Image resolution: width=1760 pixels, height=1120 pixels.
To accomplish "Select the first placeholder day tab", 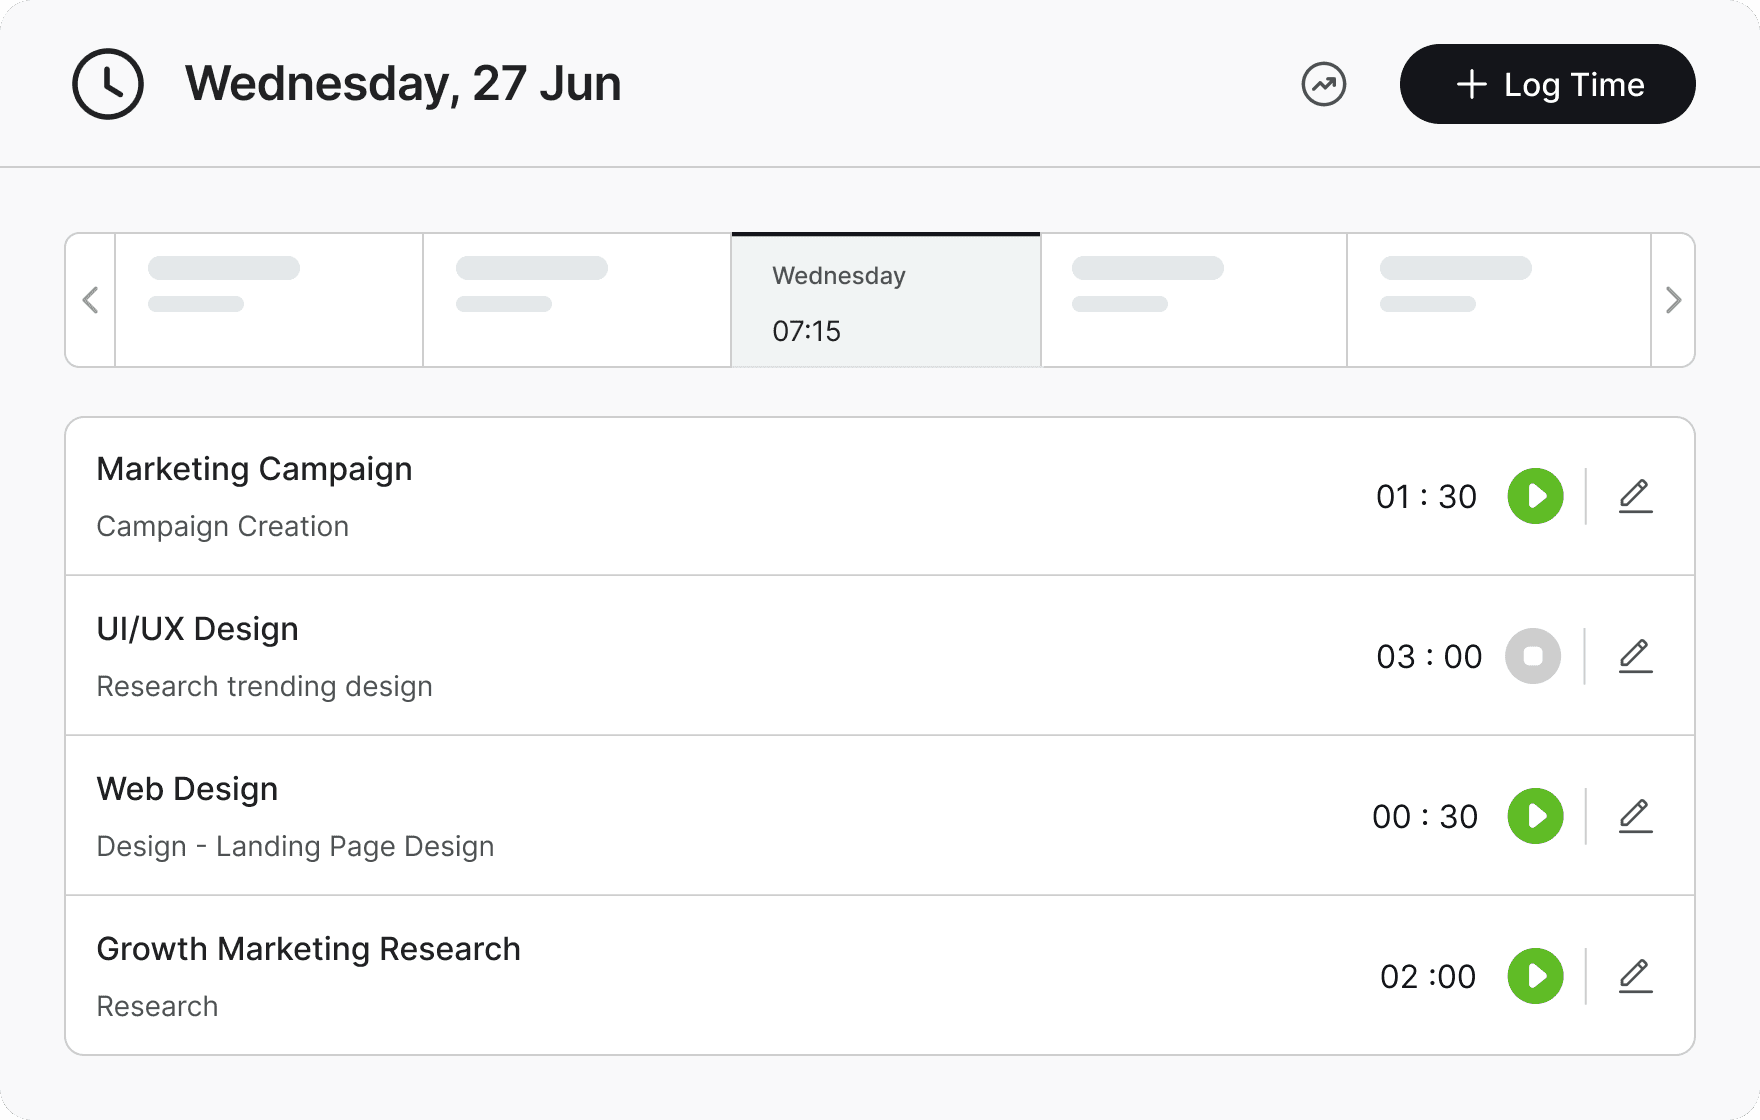I will 269,300.
